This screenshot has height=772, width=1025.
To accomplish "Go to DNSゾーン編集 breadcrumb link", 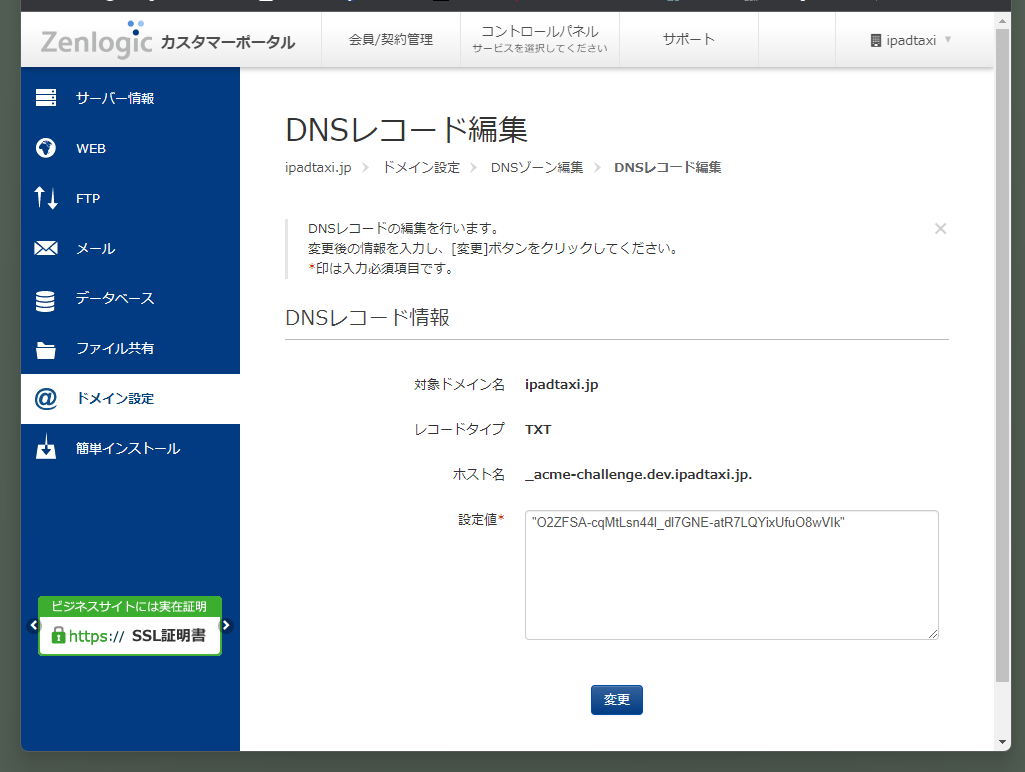I will pyautogui.click(x=537, y=167).
